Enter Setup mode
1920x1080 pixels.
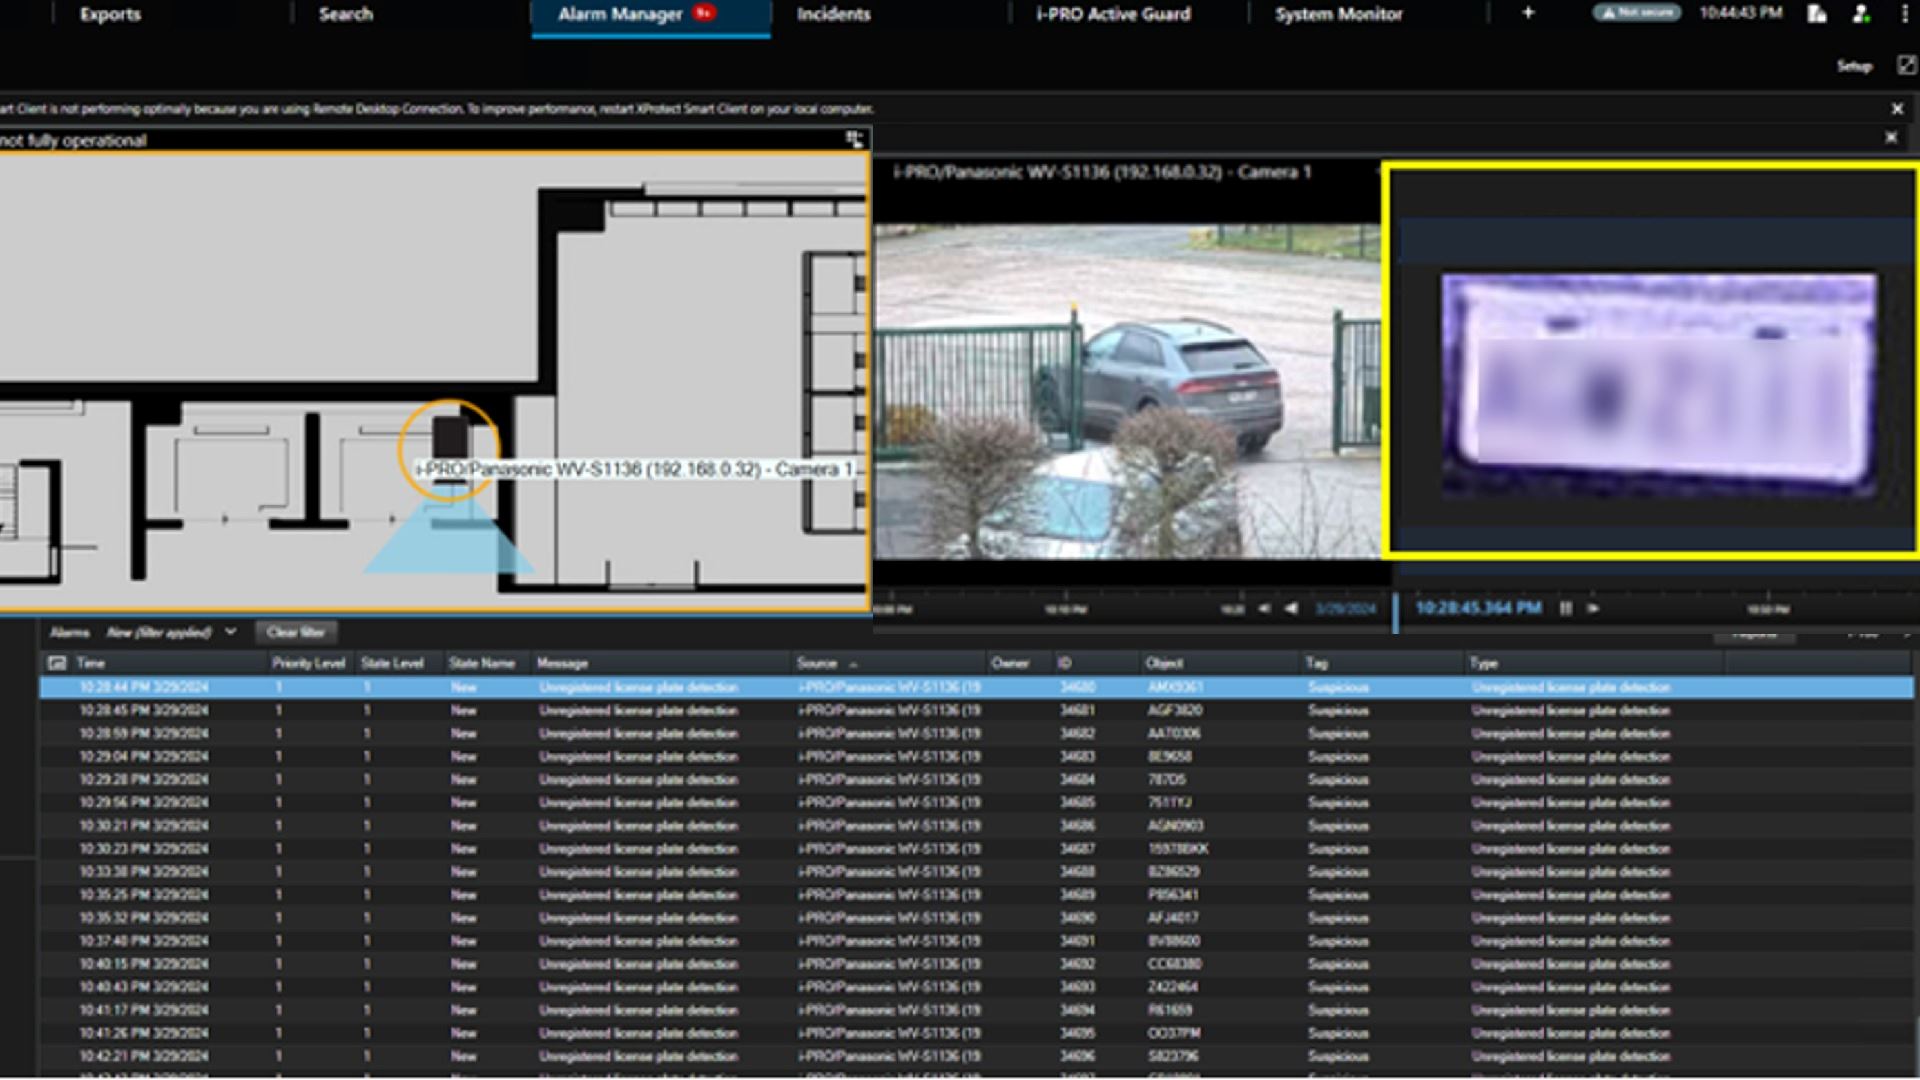[x=1854, y=66]
